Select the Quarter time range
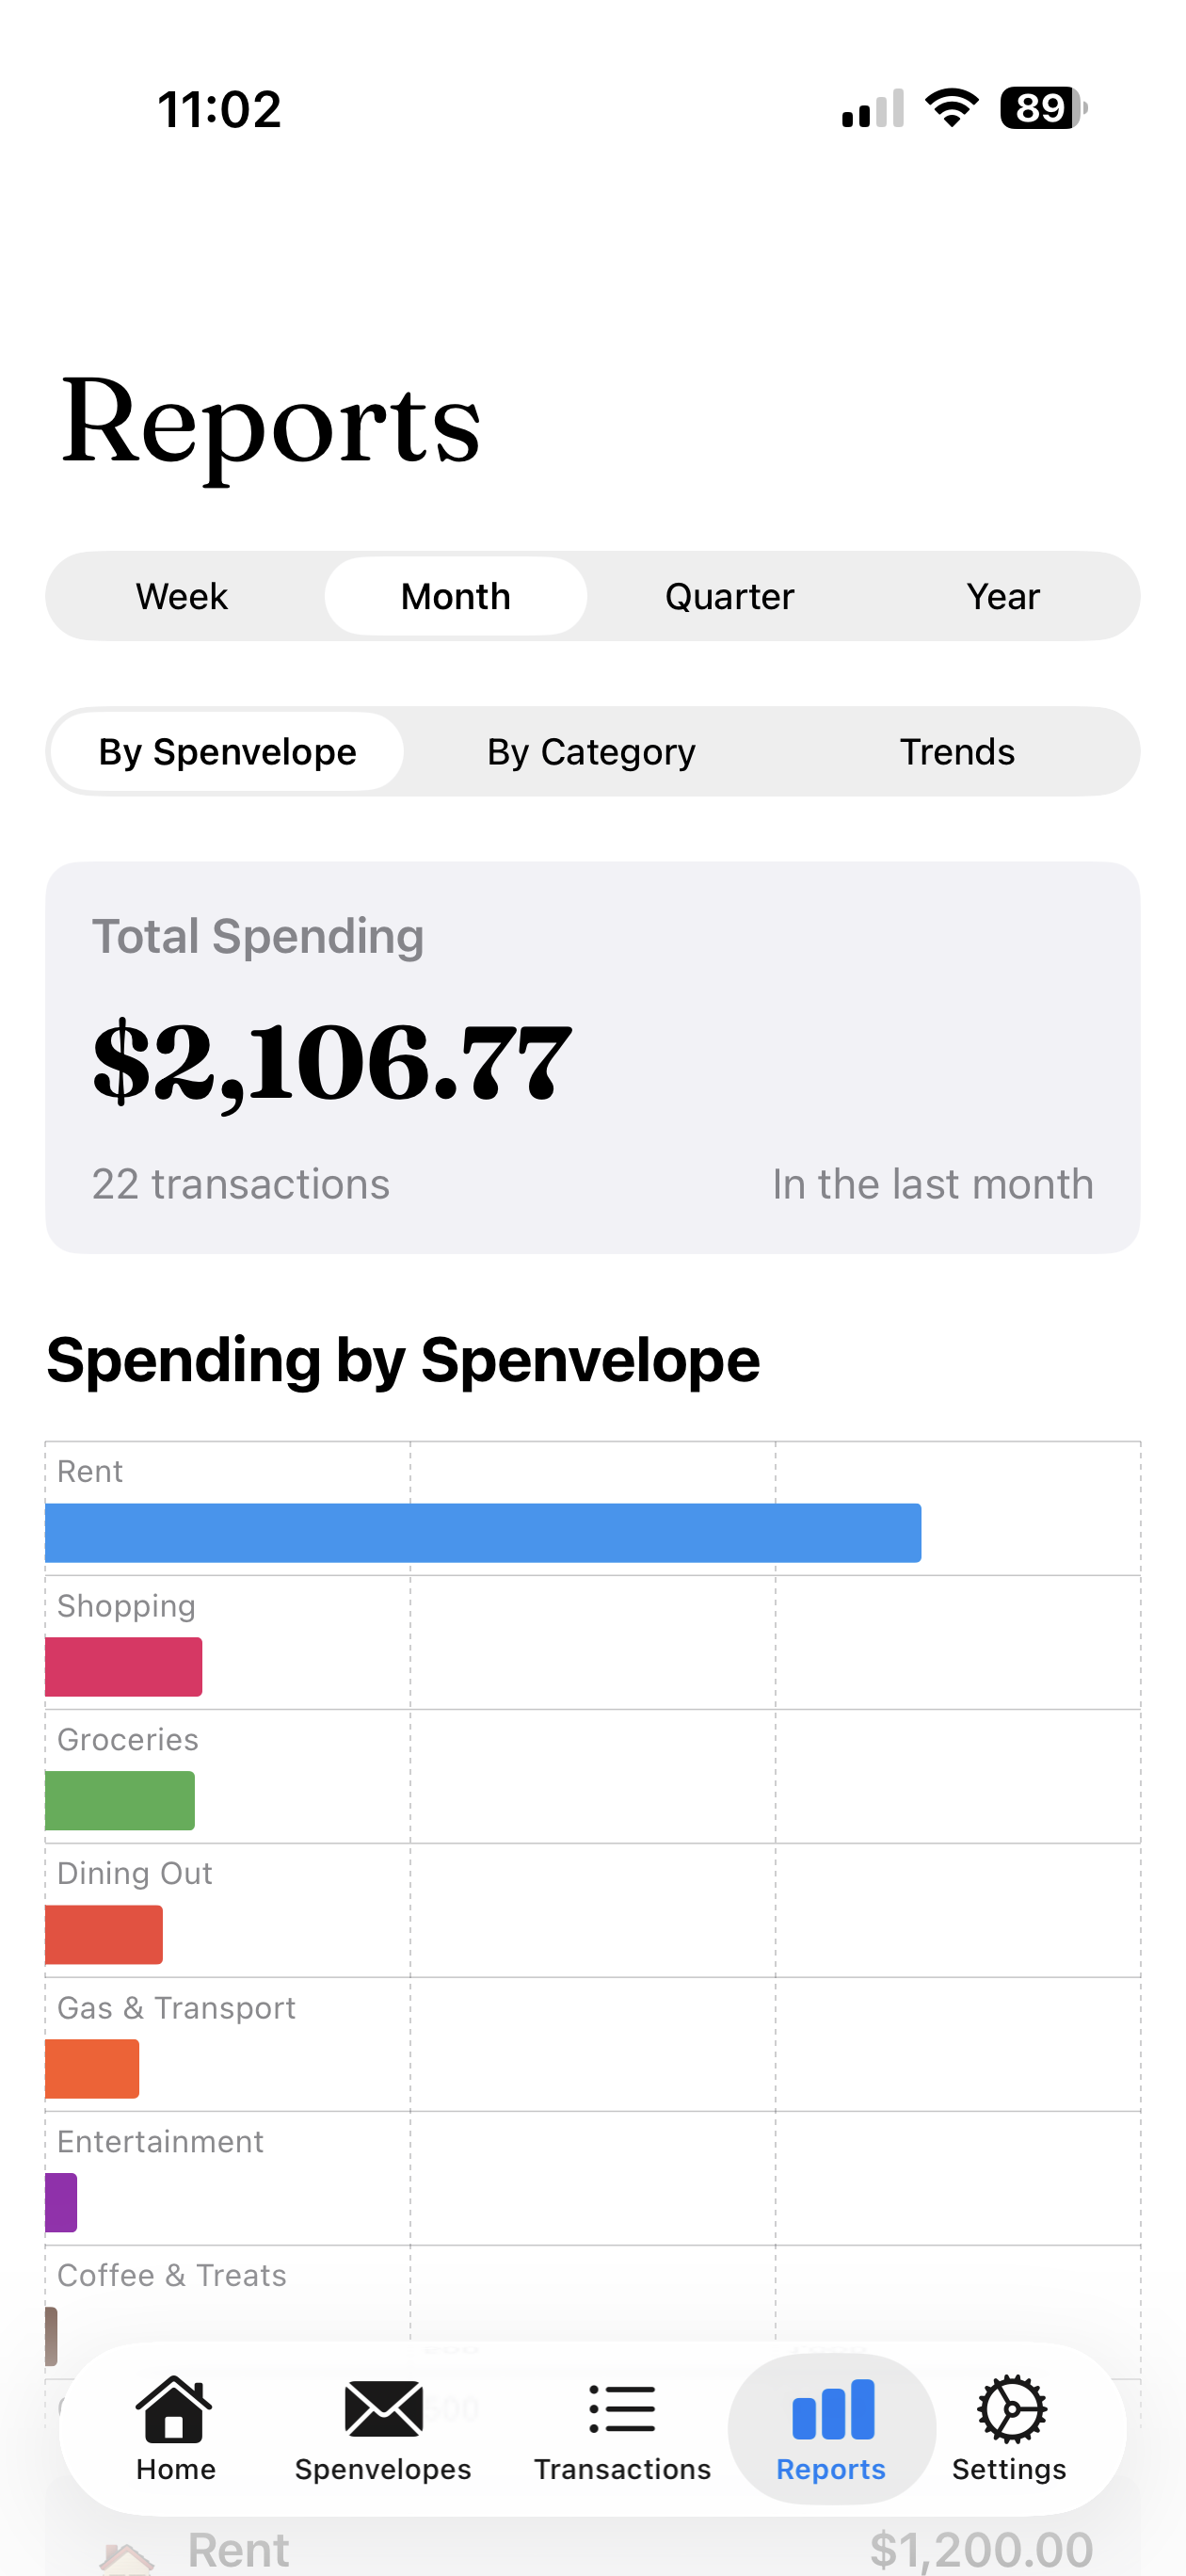This screenshot has width=1186, height=2576. pos(729,597)
